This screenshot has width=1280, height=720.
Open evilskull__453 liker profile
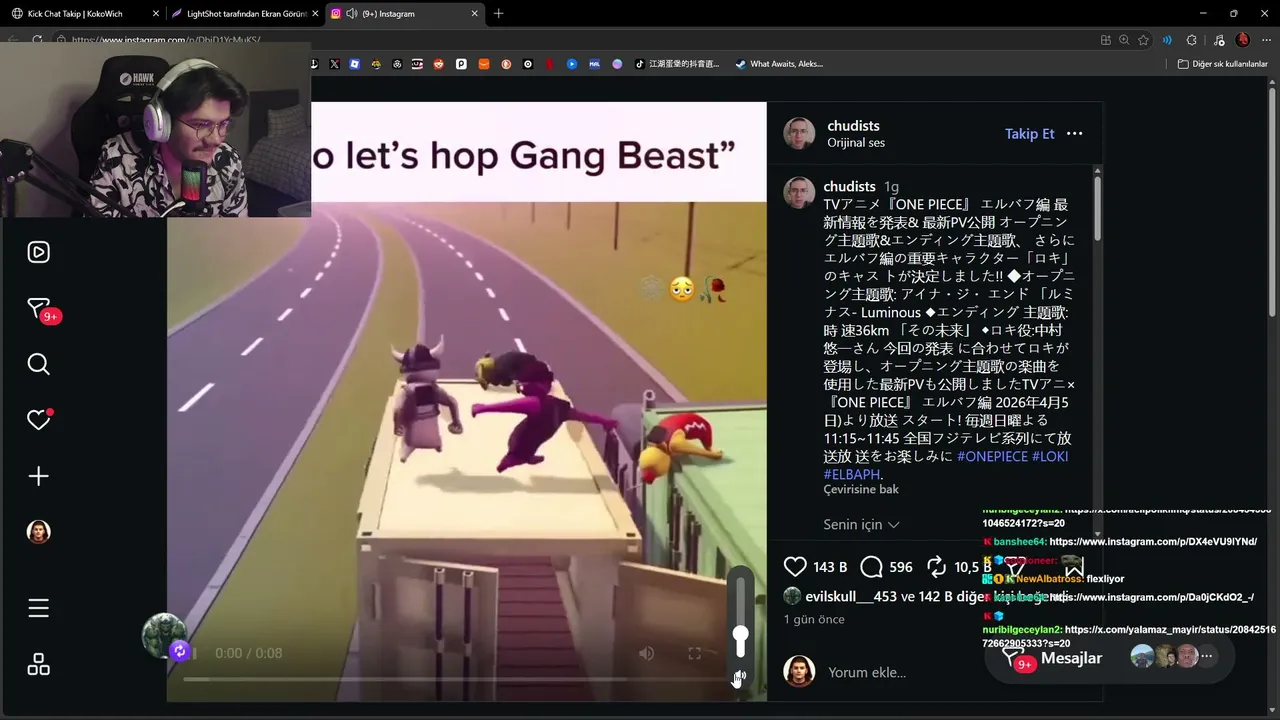pos(851,596)
